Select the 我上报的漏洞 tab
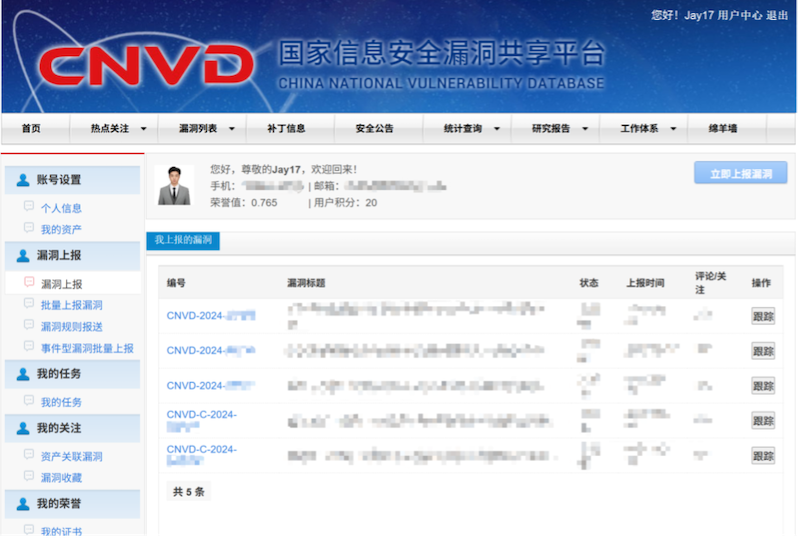Screen dimensions: 800x539 183,240
